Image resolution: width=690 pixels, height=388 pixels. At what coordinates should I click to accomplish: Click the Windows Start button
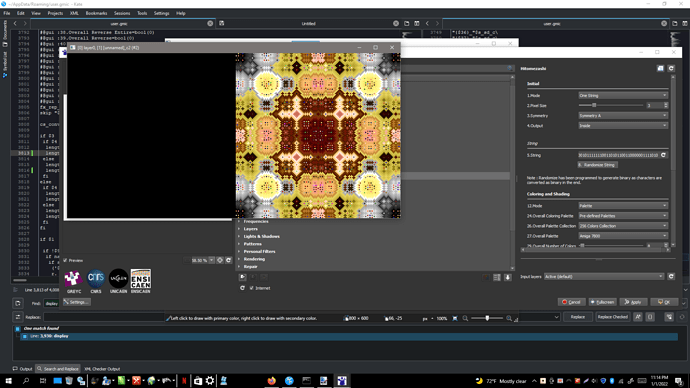(8, 381)
